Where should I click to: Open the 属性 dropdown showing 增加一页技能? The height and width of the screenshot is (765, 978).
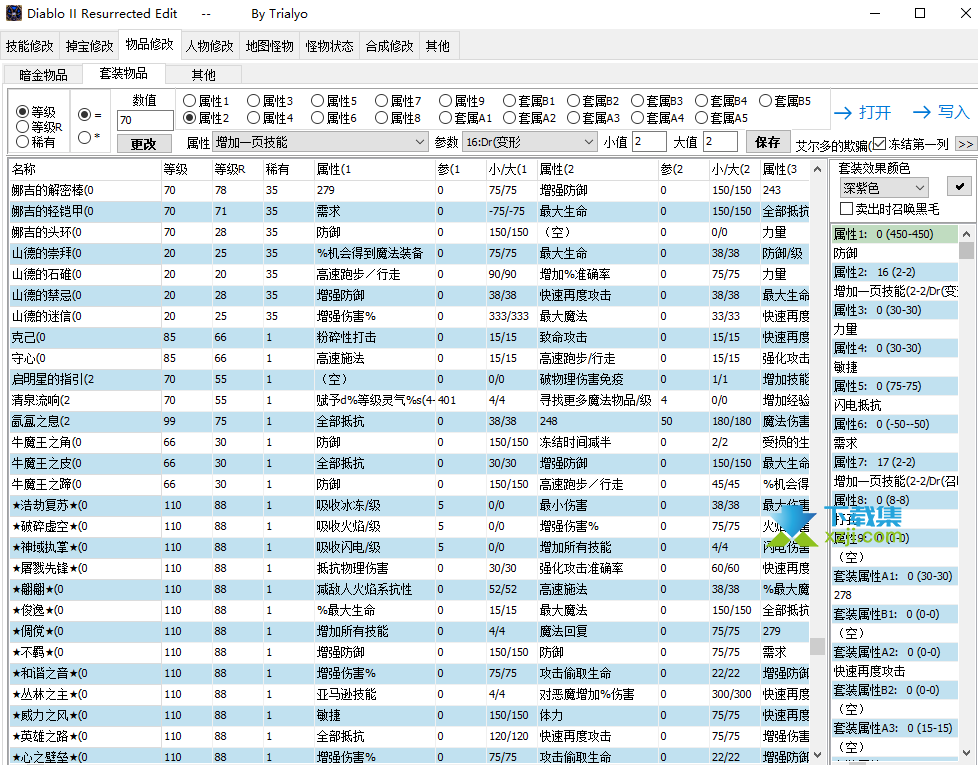(320, 142)
